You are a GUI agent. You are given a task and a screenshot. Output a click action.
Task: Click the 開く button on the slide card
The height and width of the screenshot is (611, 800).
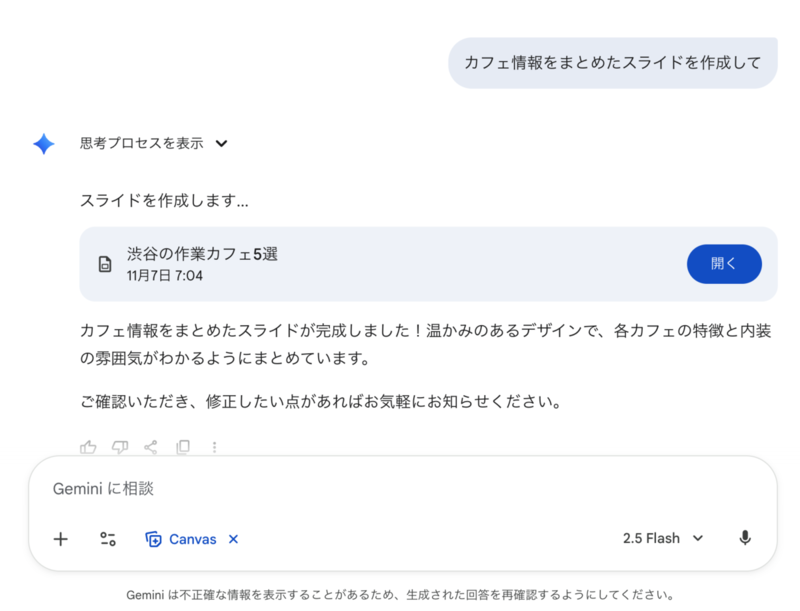[x=724, y=264]
